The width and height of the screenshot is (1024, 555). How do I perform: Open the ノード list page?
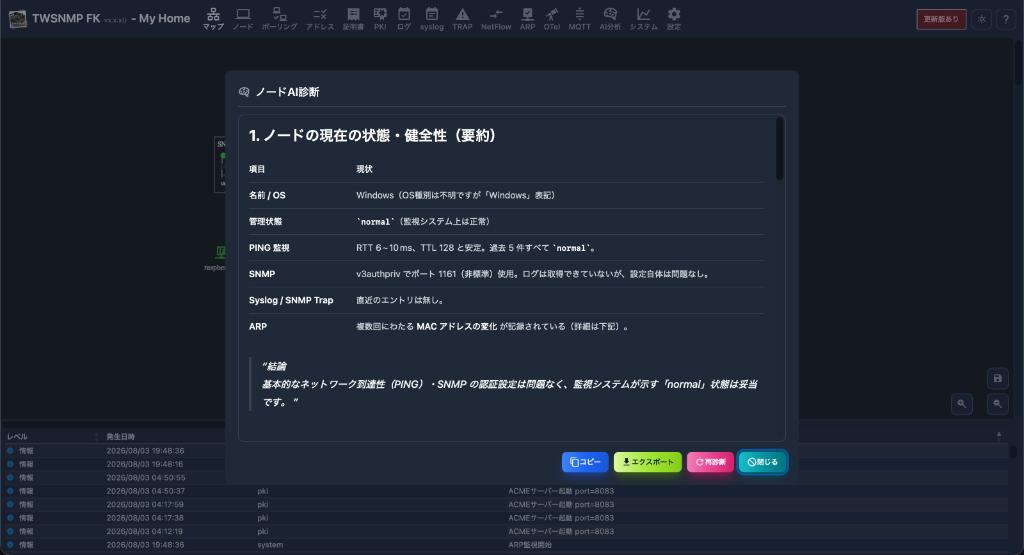click(x=243, y=18)
